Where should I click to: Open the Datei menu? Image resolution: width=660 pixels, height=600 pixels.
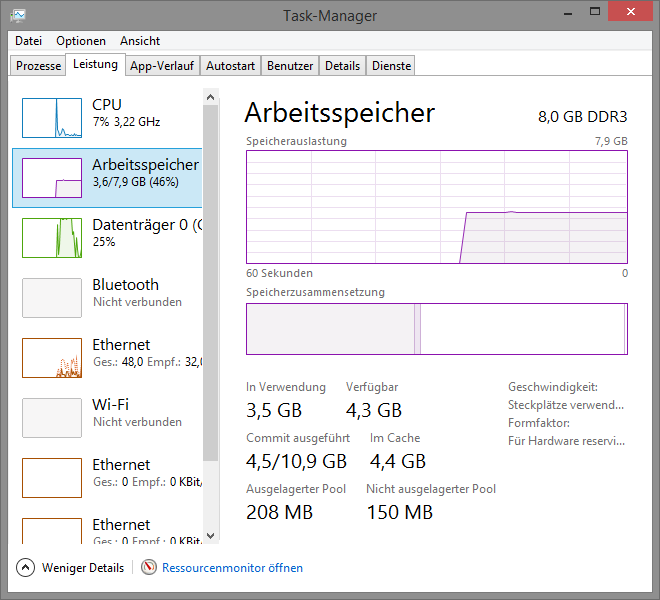click(29, 41)
